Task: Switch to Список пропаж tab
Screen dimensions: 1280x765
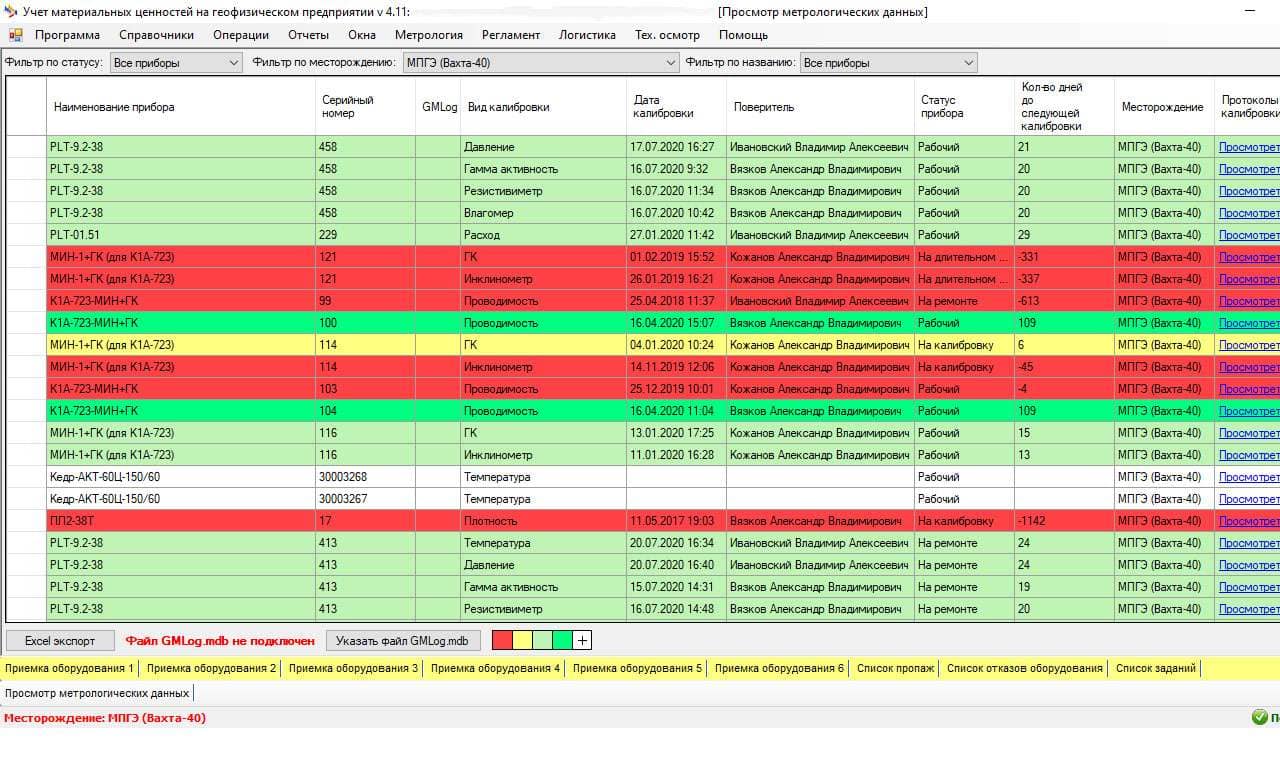Action: pyautogui.click(x=895, y=668)
